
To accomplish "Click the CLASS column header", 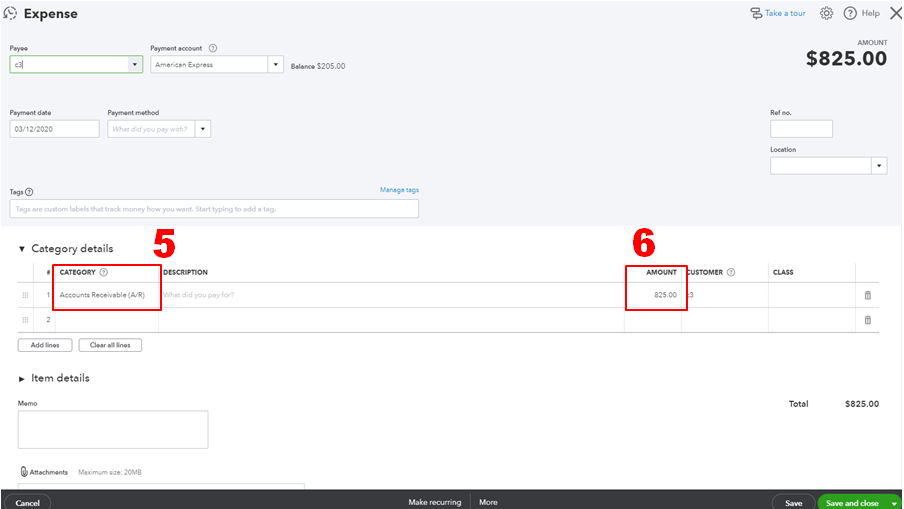I will click(x=783, y=272).
